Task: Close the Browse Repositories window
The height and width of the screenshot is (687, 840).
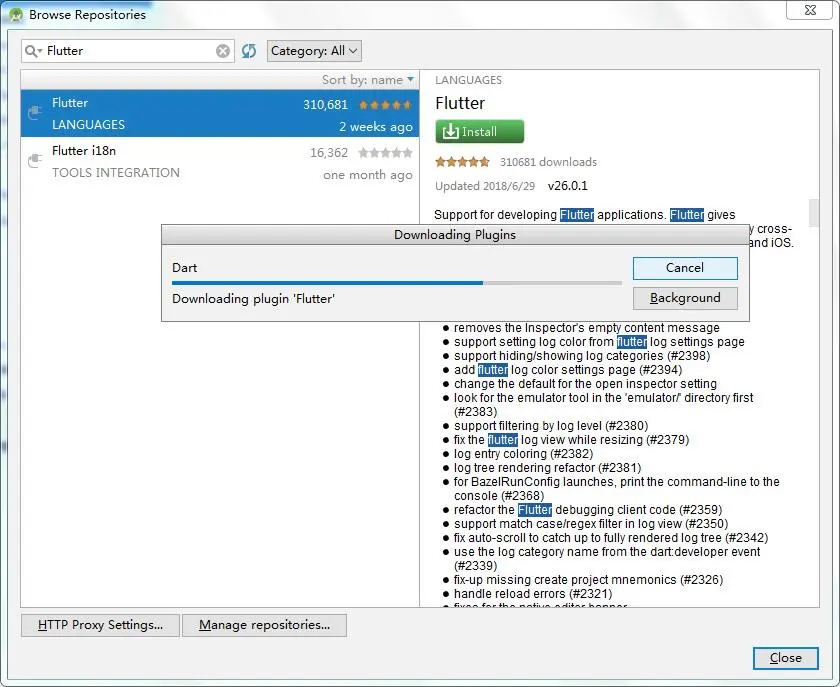Action: 811,10
